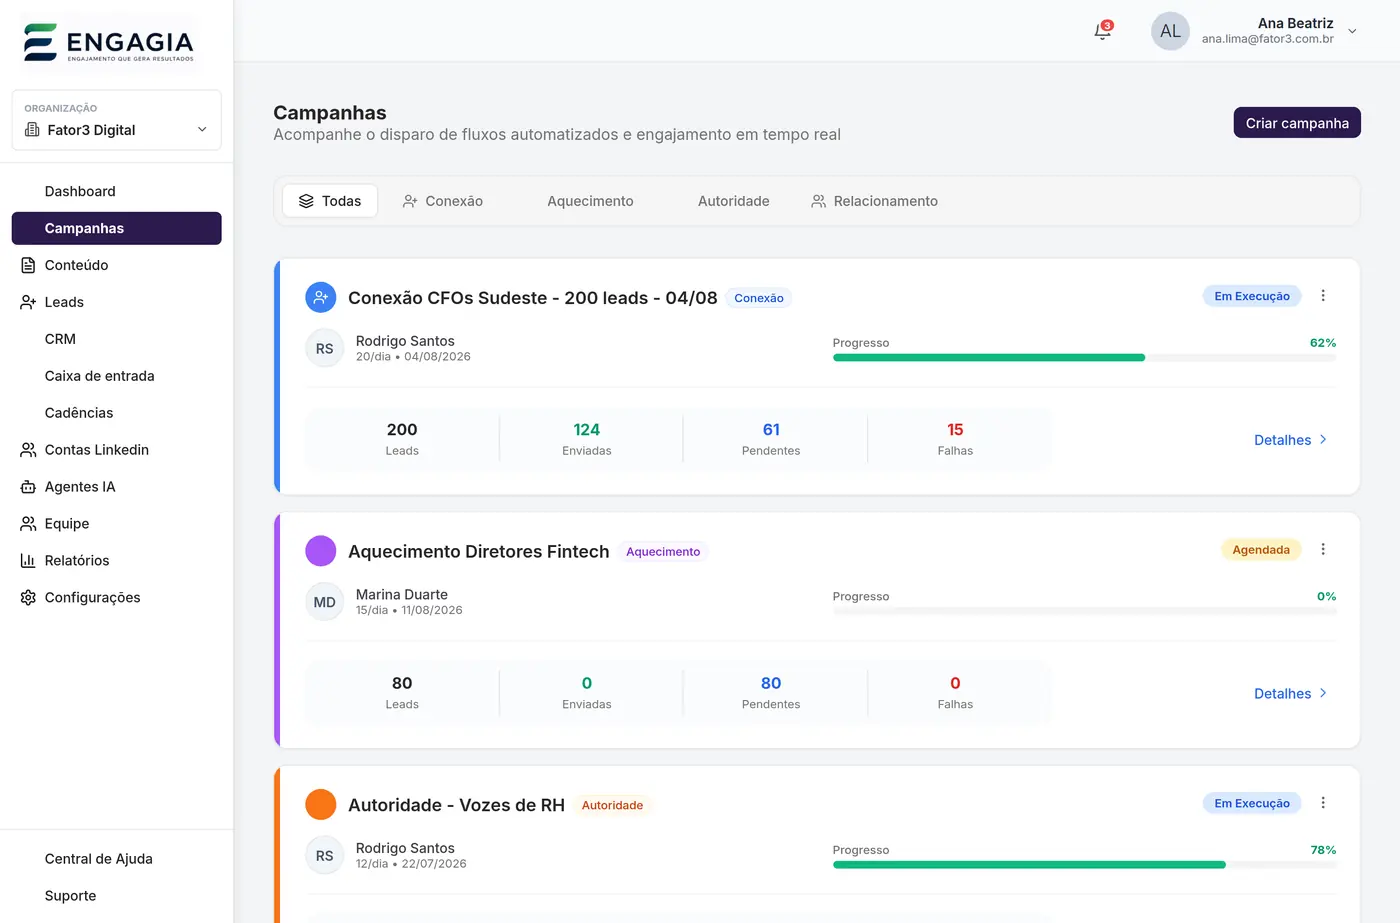
Task: Open the notifications bell icon
Action: [x=1102, y=31]
